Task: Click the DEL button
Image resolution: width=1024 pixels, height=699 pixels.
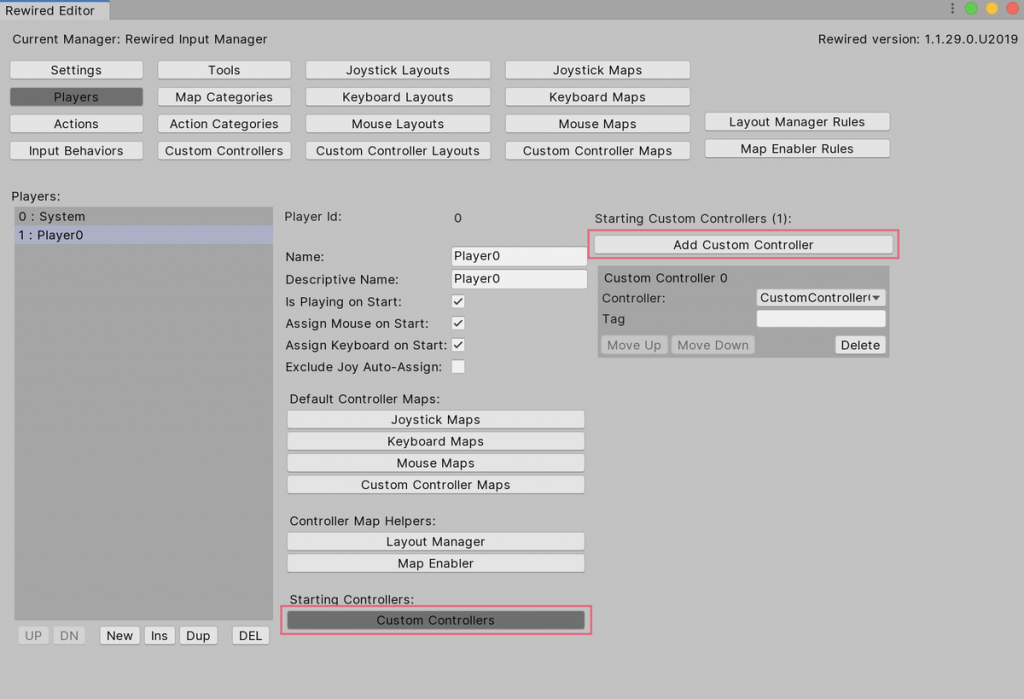Action: 250,636
